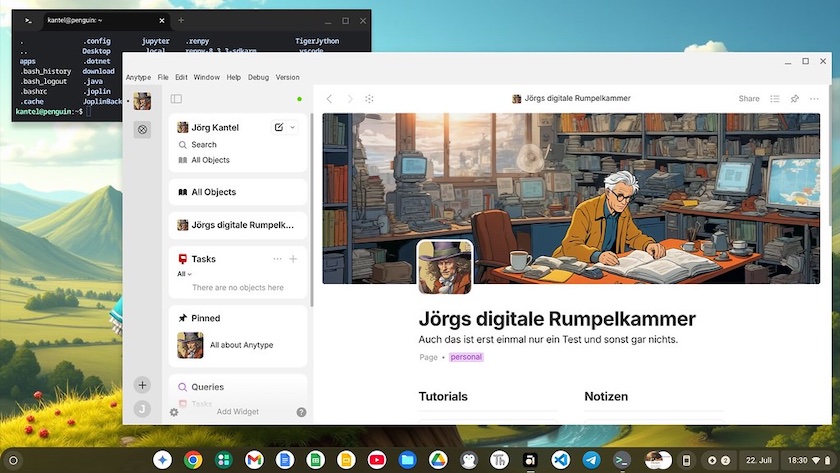
Task: Click the new object pencil icon
Action: 279,127
